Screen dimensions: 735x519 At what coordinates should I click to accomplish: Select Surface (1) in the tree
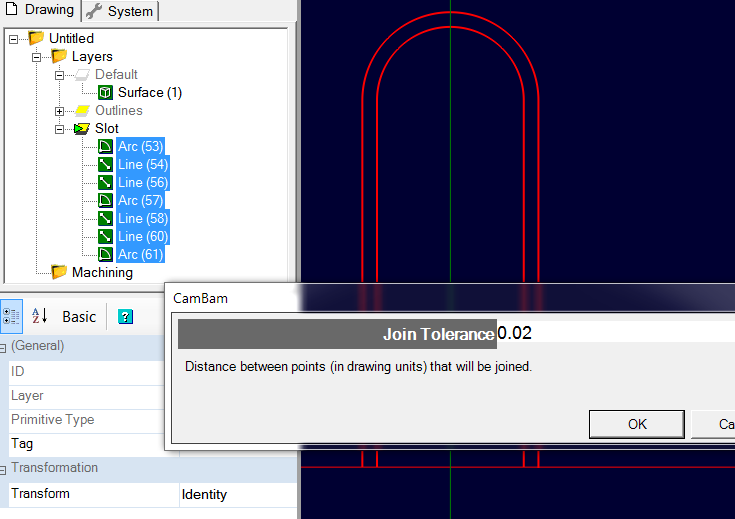[150, 92]
